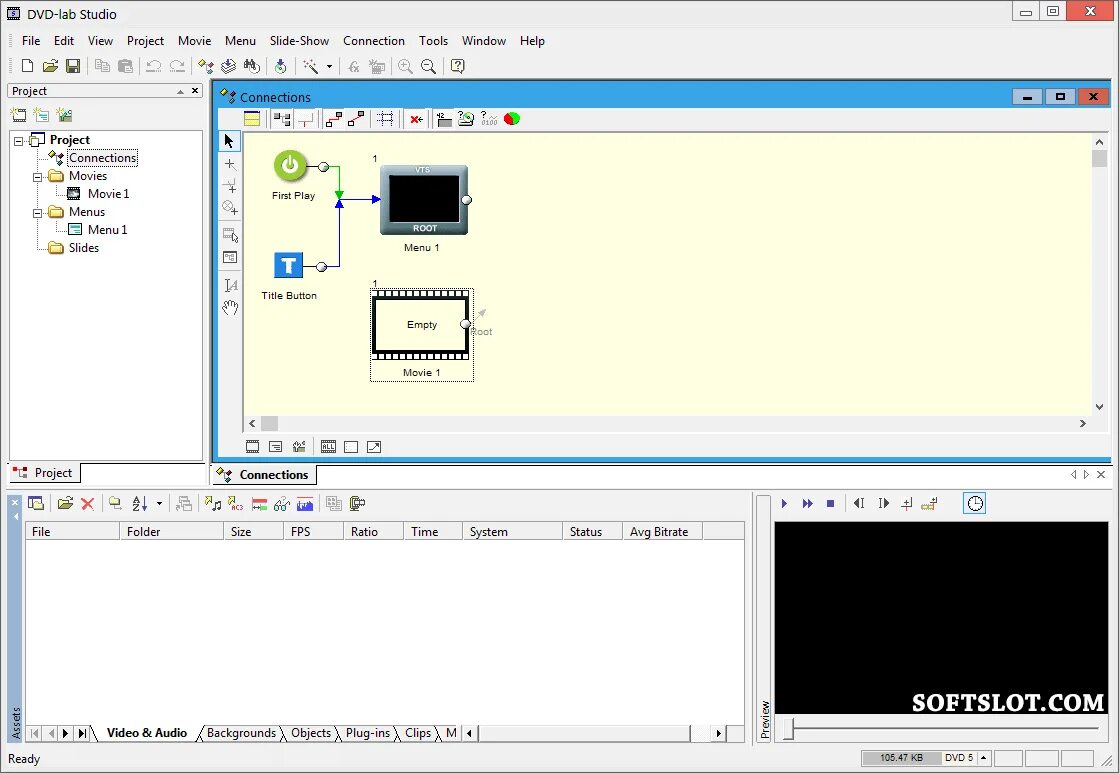Select the text annotation tool in Connections sidebar
This screenshot has width=1119, height=773.
pyautogui.click(x=230, y=286)
